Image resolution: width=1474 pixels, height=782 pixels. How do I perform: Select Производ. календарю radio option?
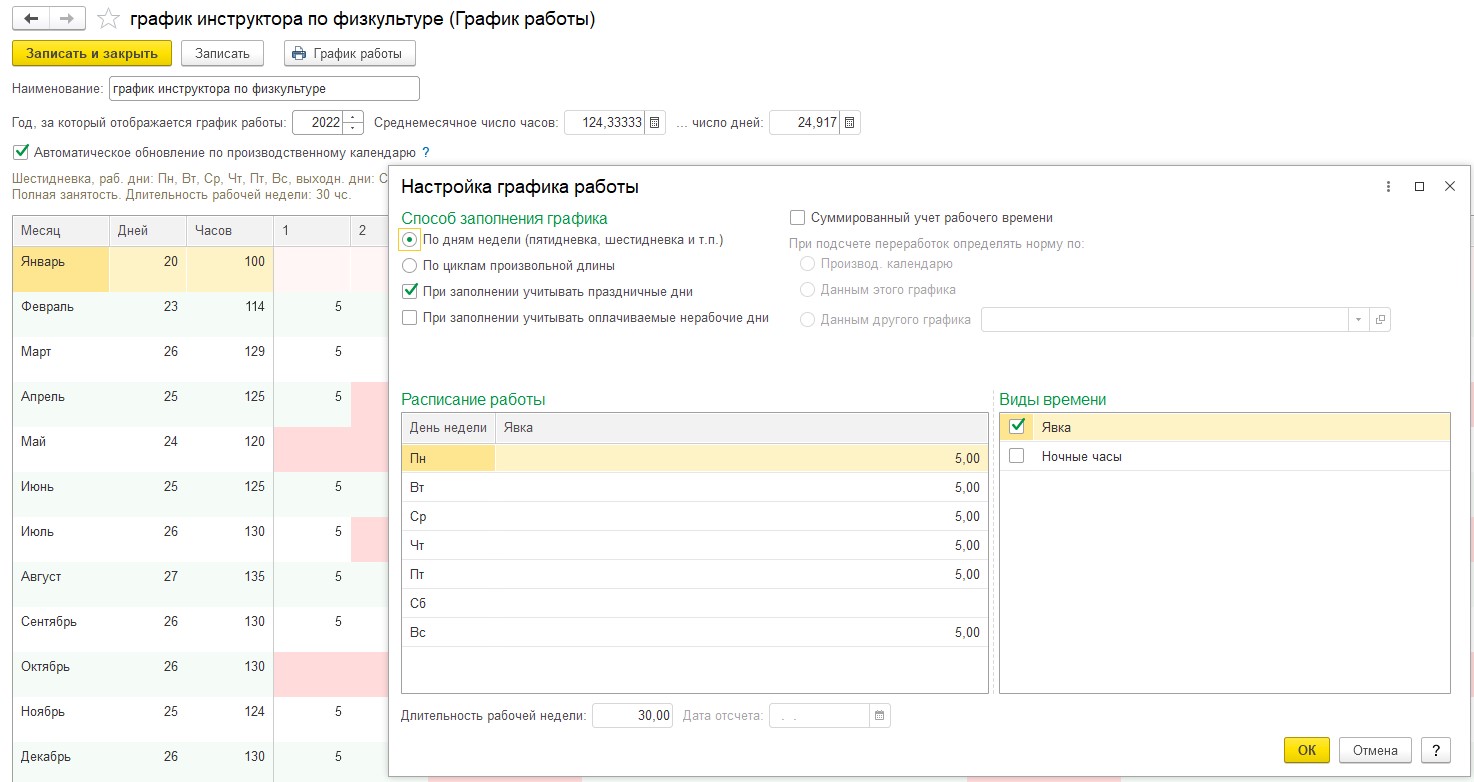(807, 264)
